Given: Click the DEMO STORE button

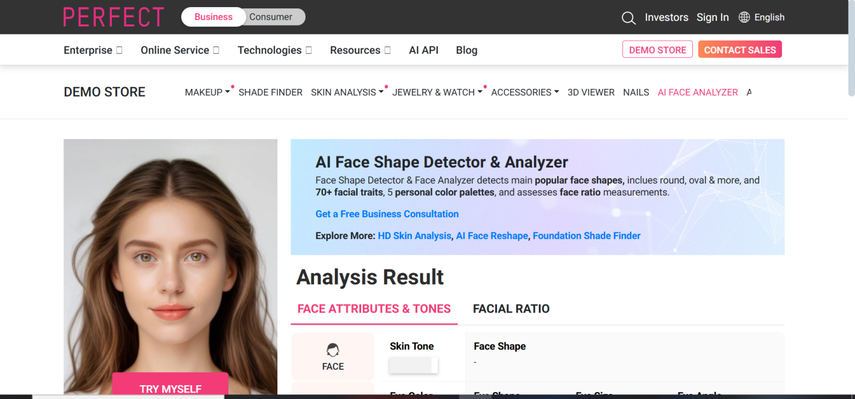Looking at the screenshot, I should point(658,50).
